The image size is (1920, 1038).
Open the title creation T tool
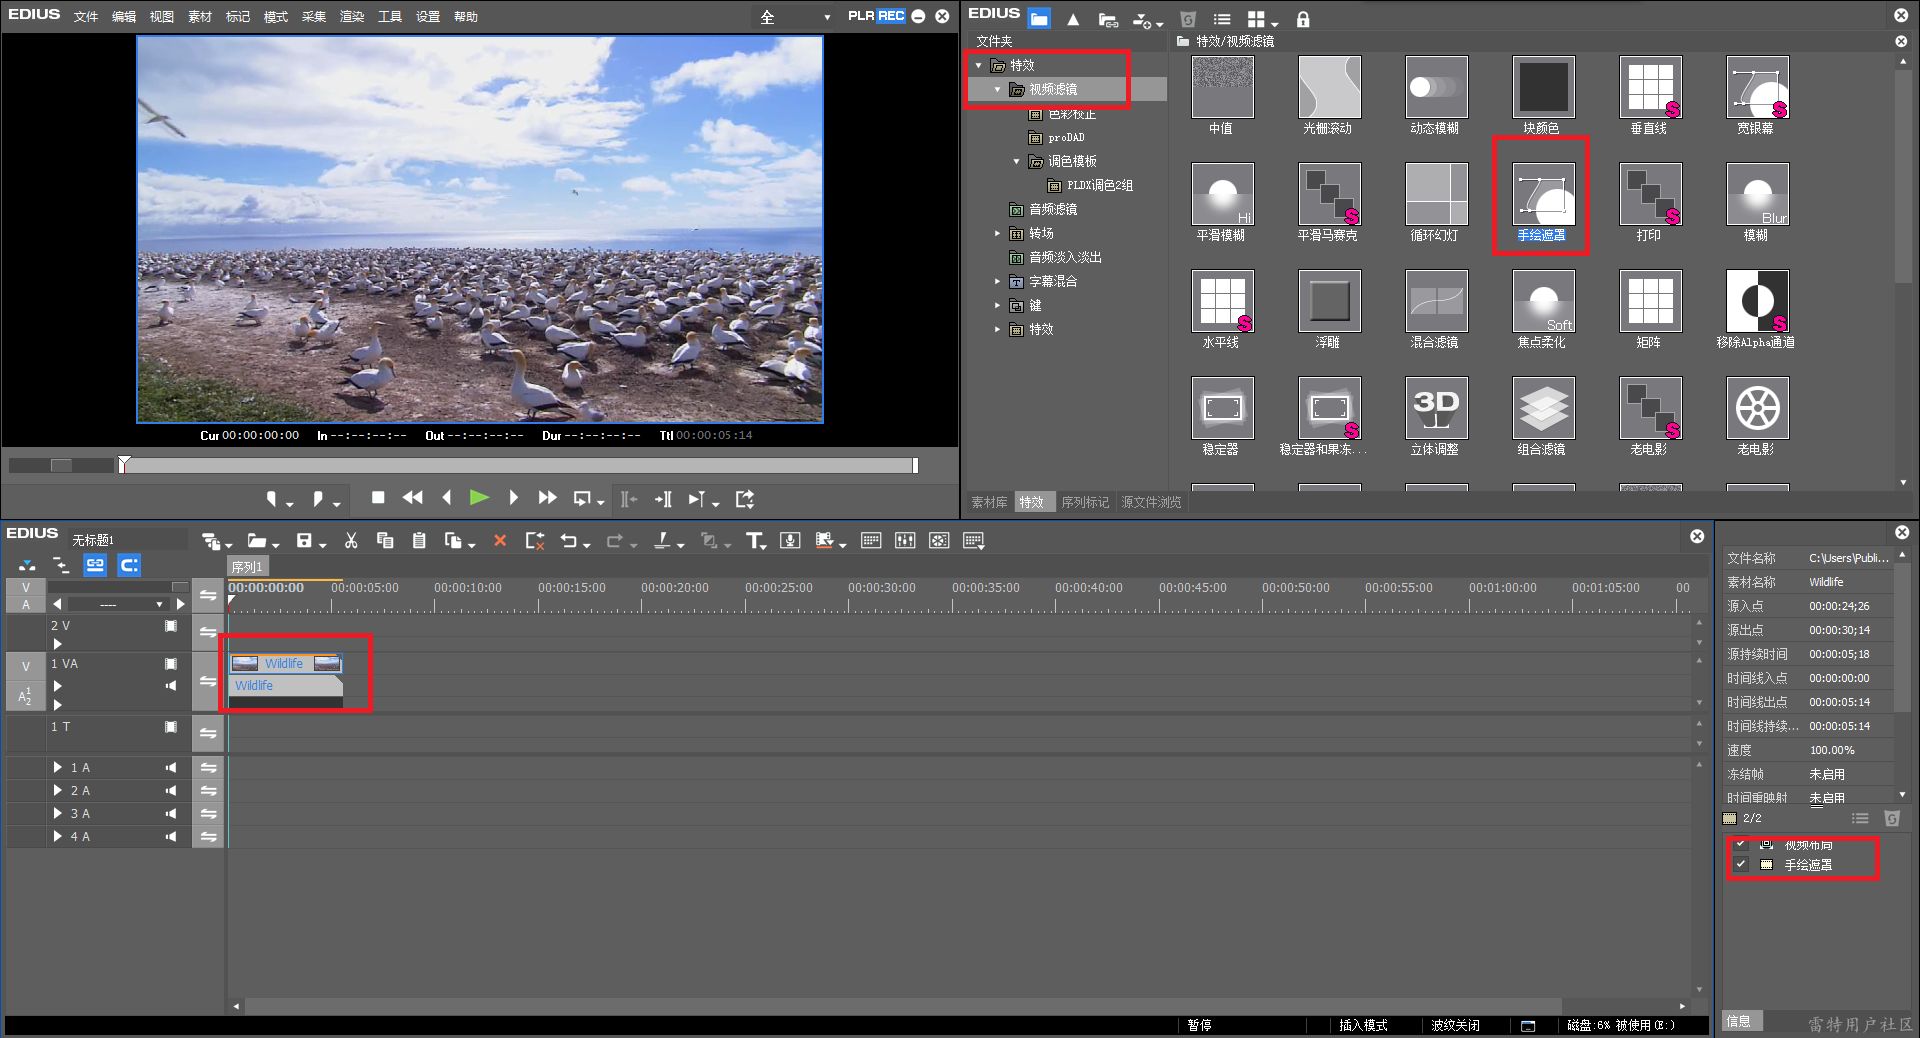pyautogui.click(x=754, y=541)
